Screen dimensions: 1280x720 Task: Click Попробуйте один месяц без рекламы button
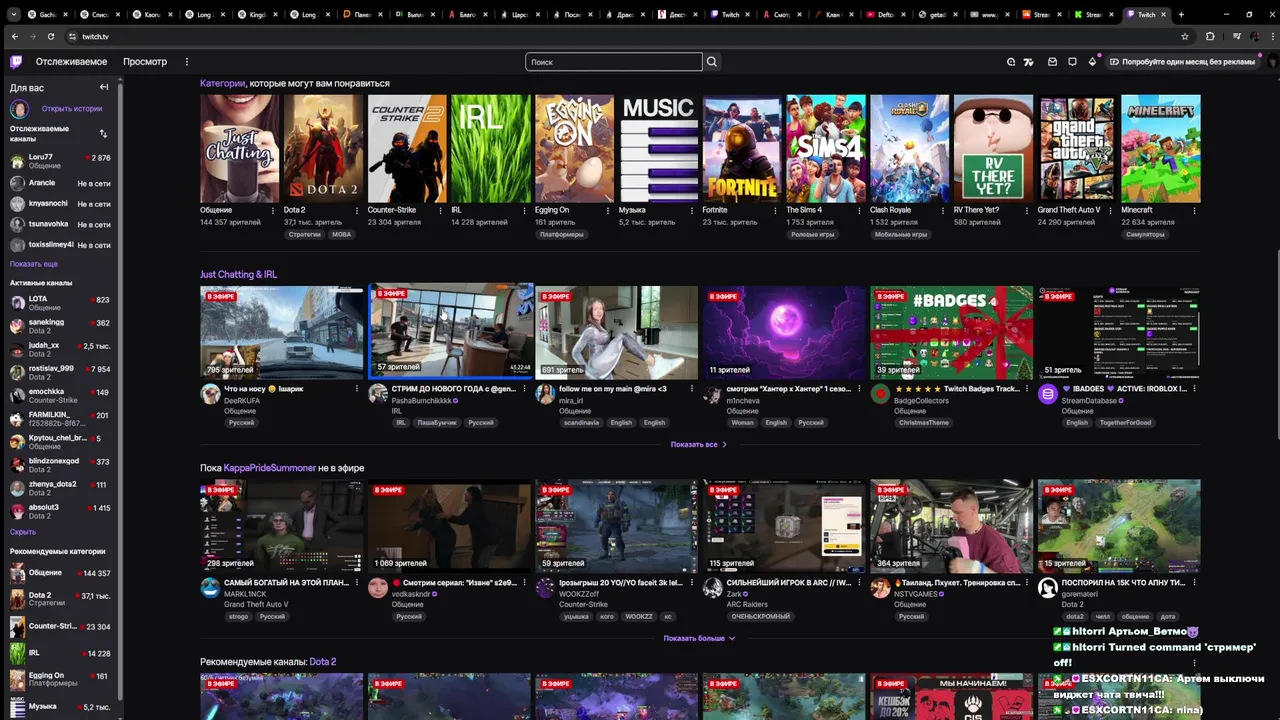click(1182, 62)
